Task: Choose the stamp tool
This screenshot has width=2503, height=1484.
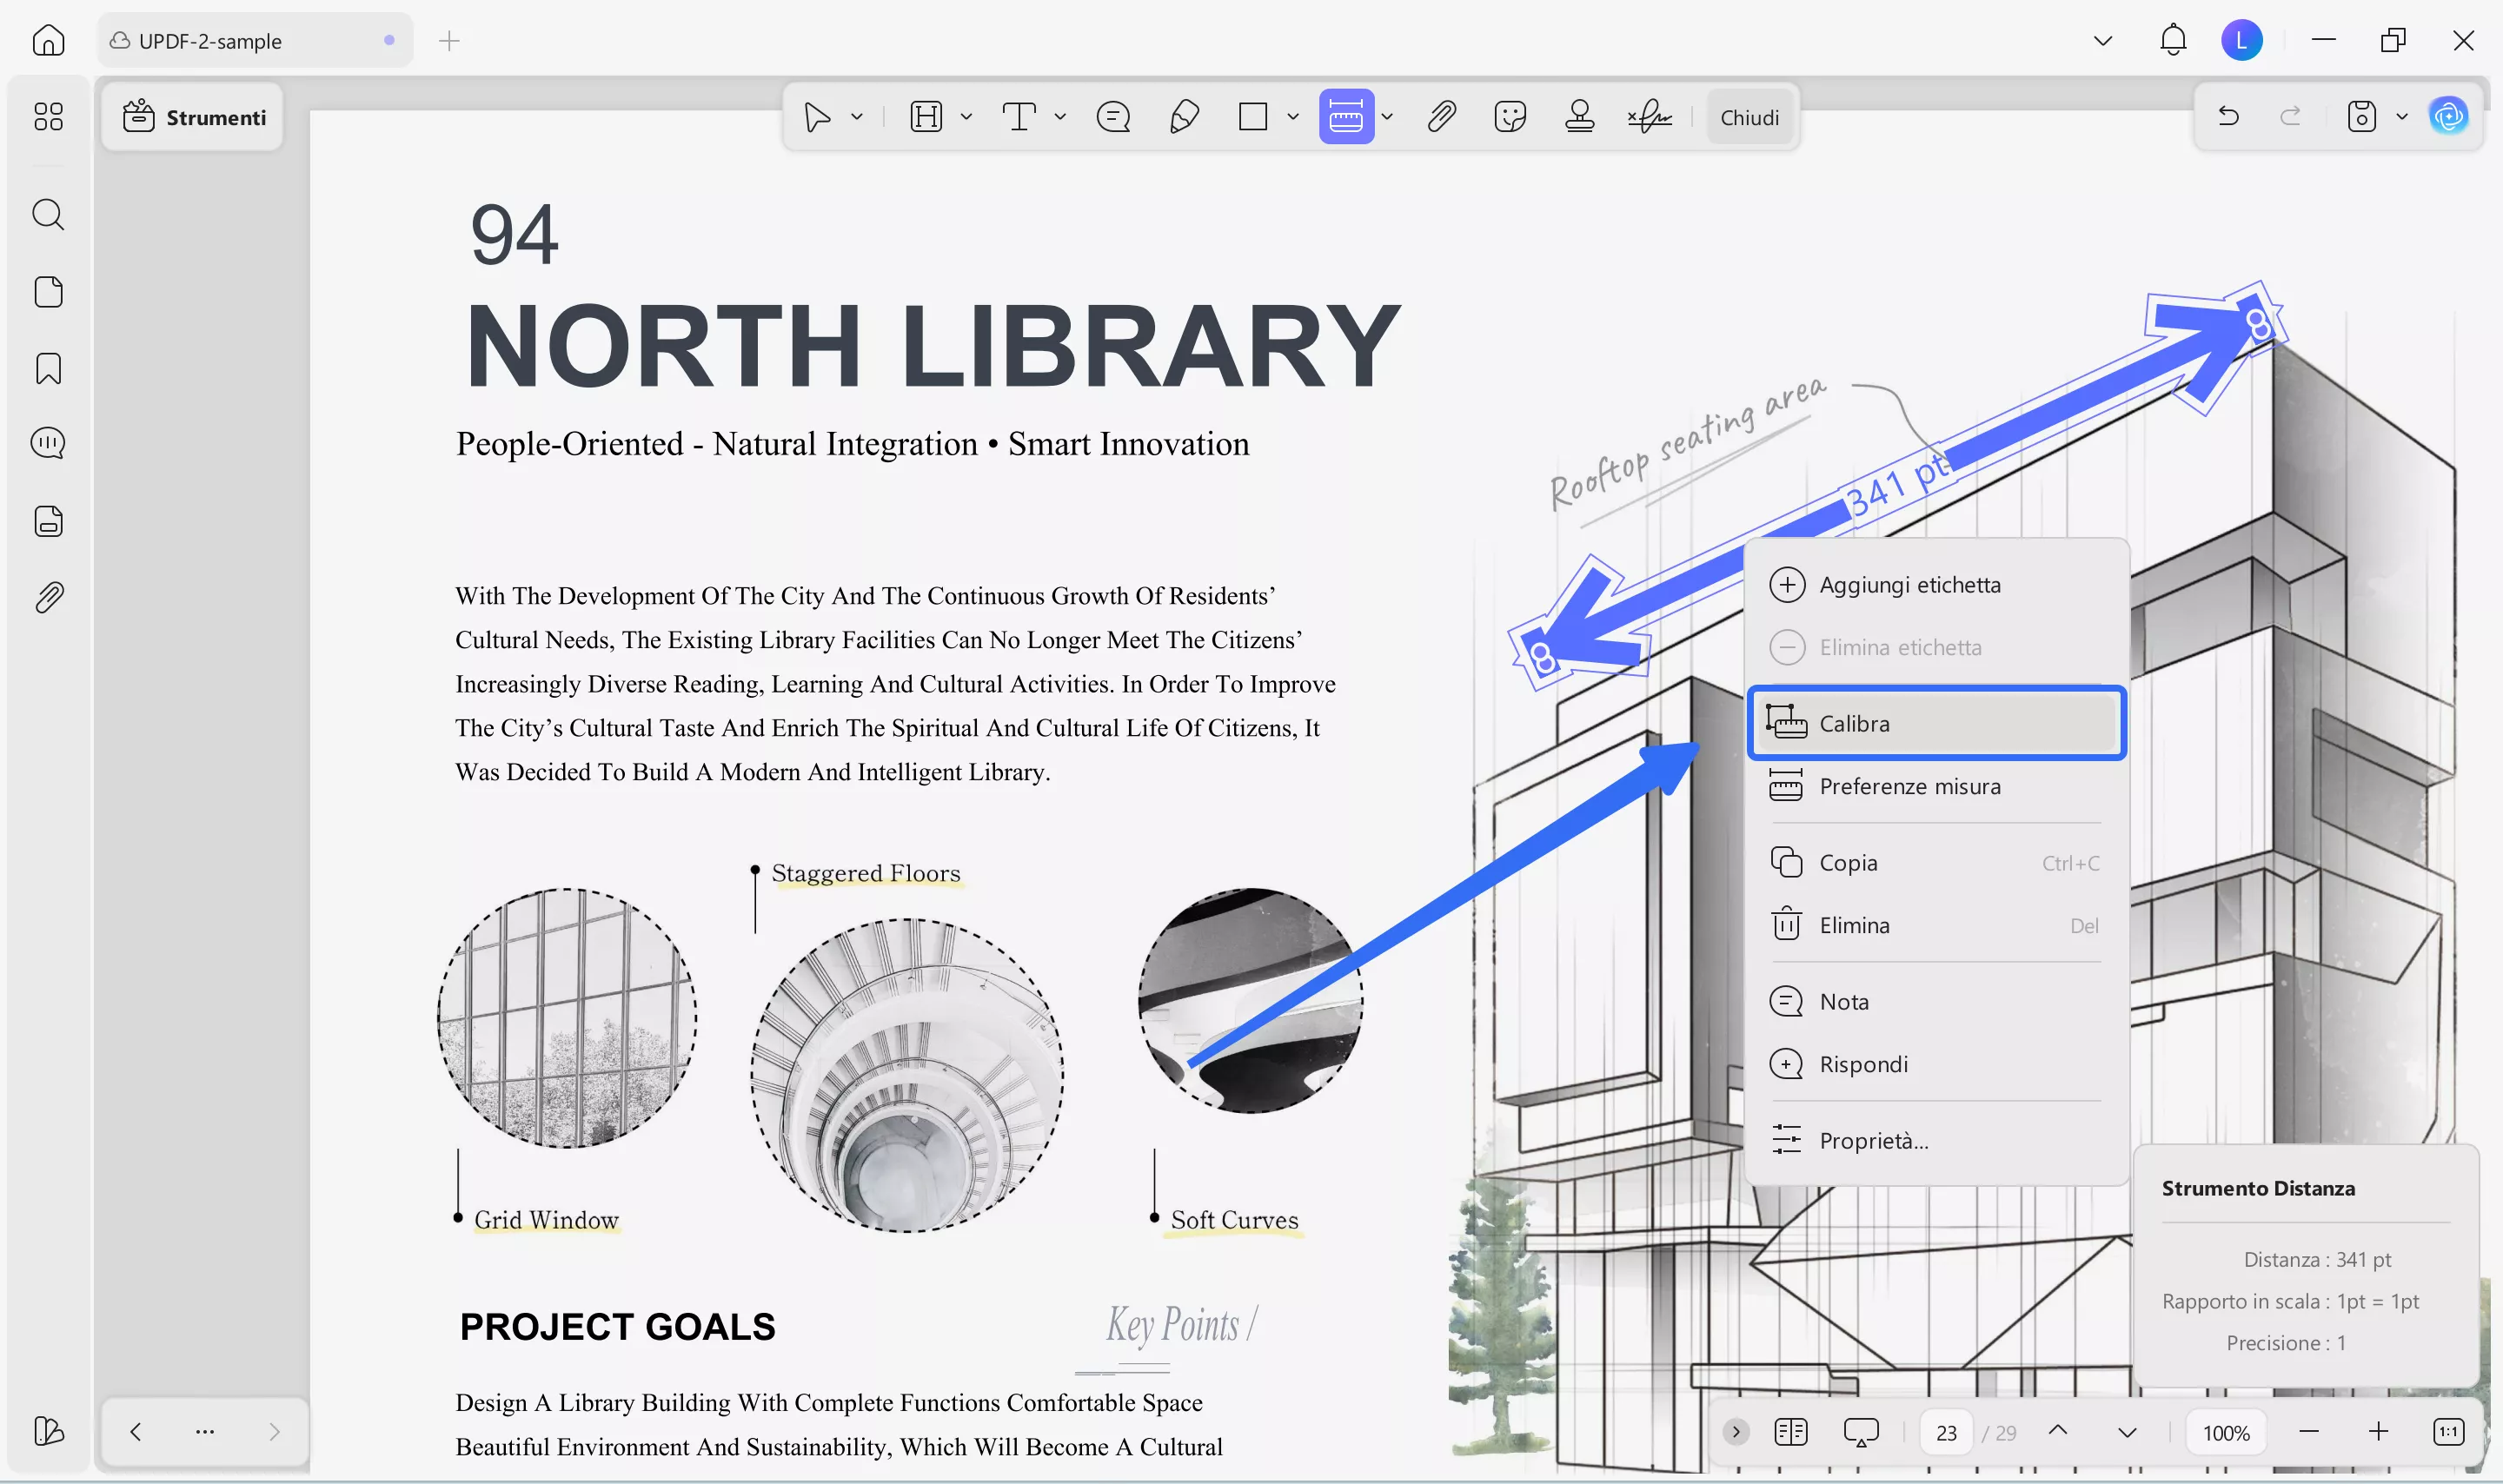Action: point(1579,117)
